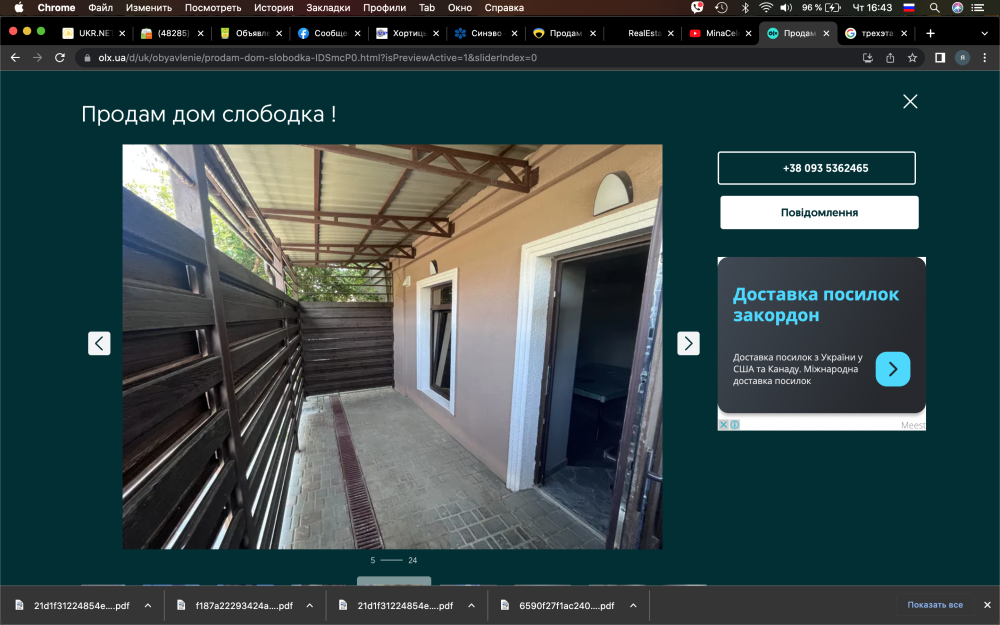Reload the page
1000x625 pixels.
point(60,58)
